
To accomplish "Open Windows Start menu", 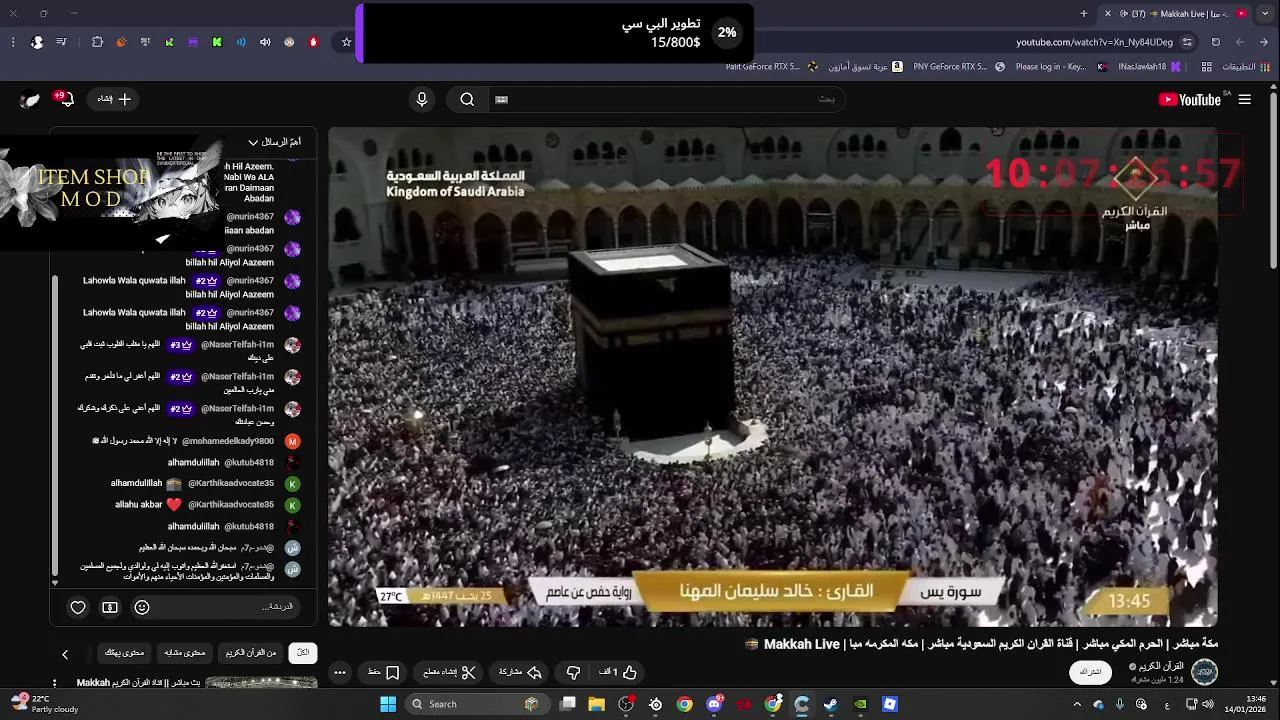I will click(388, 704).
